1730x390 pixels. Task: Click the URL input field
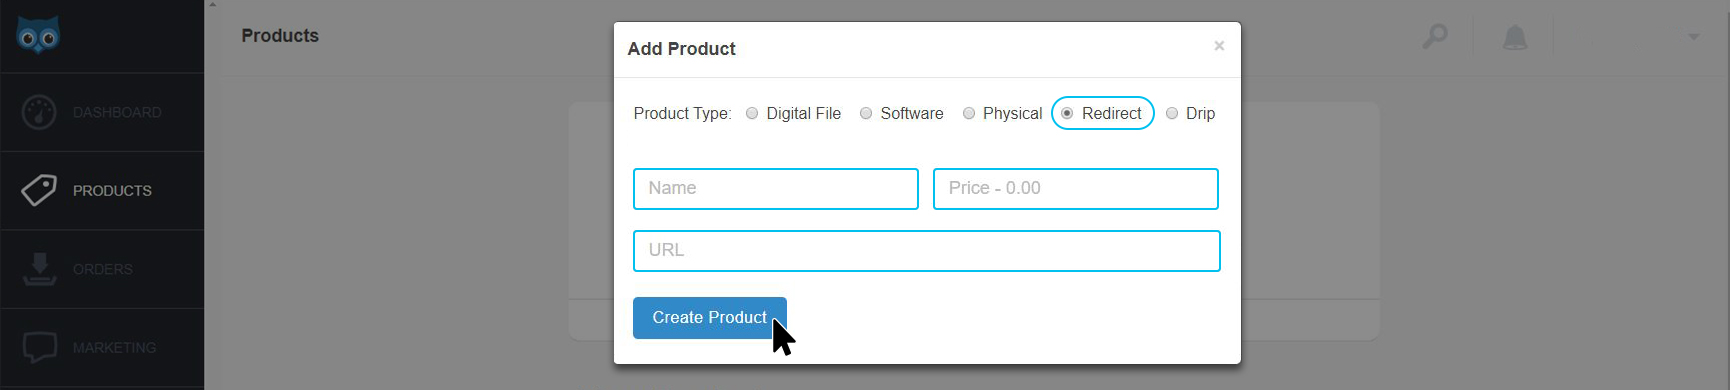click(927, 251)
